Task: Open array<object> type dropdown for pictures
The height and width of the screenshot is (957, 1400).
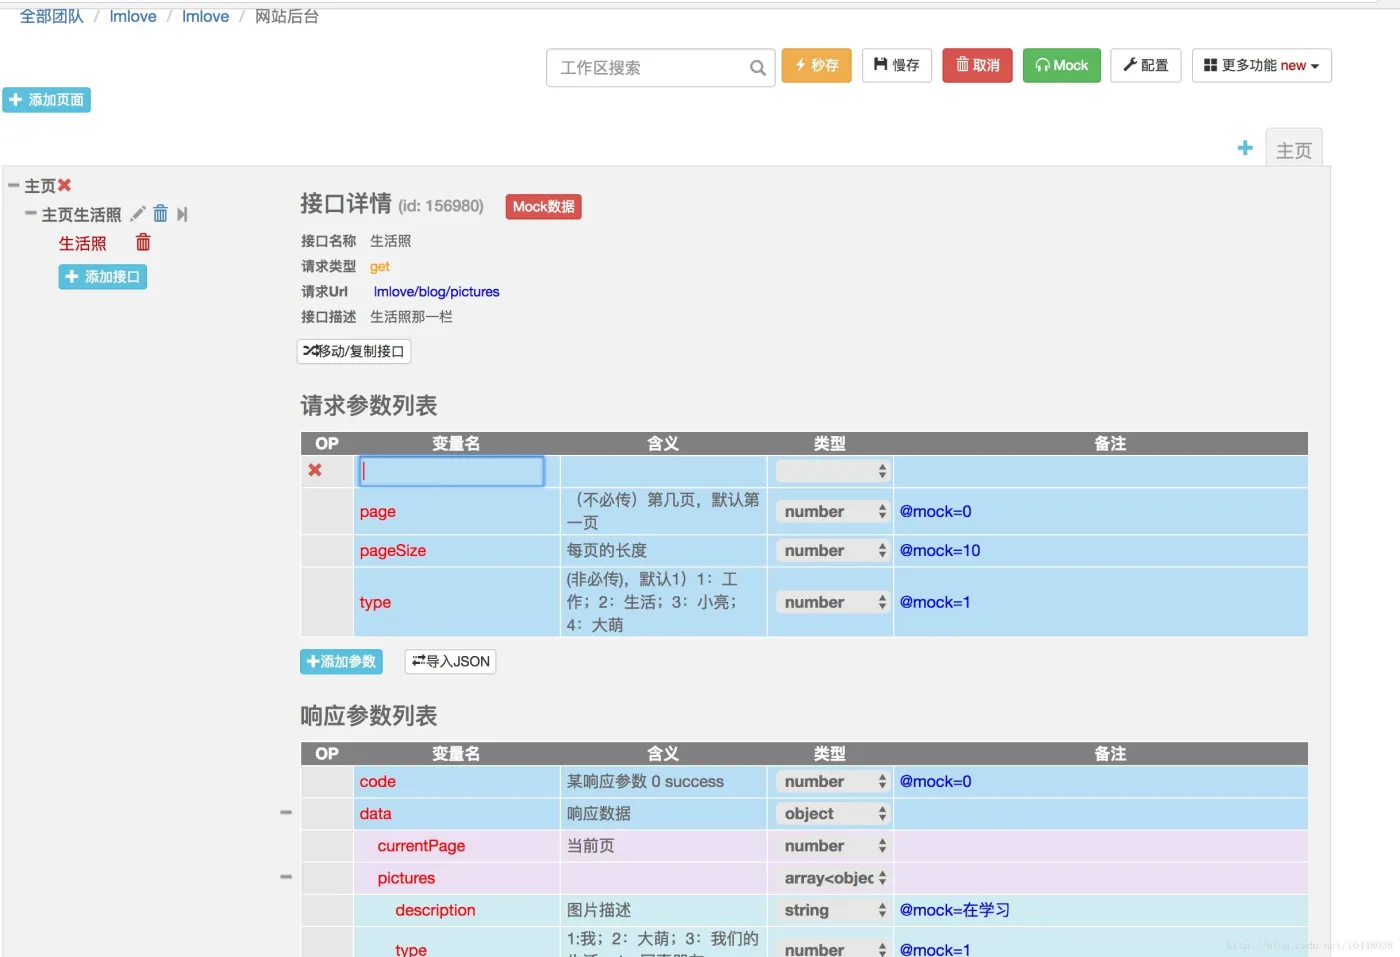Action: [x=832, y=878]
